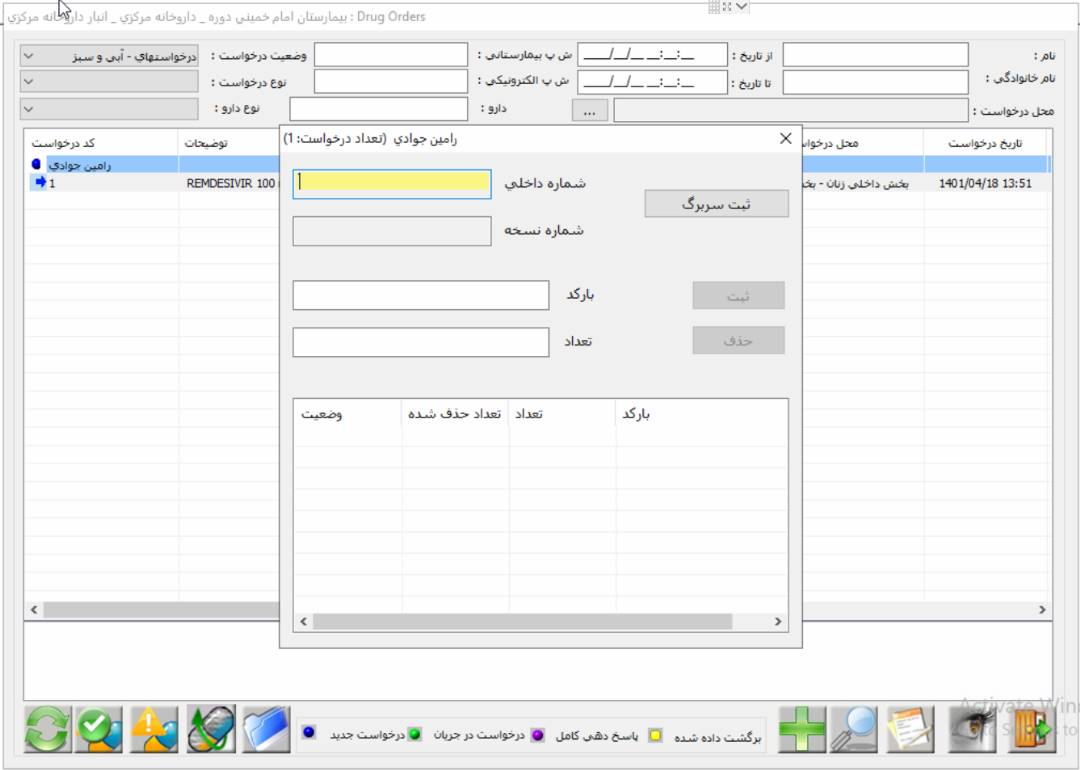The image size is (1080, 770).
Task: Click the ellipsis browse button beside محل درخواست
Action: click(589, 111)
